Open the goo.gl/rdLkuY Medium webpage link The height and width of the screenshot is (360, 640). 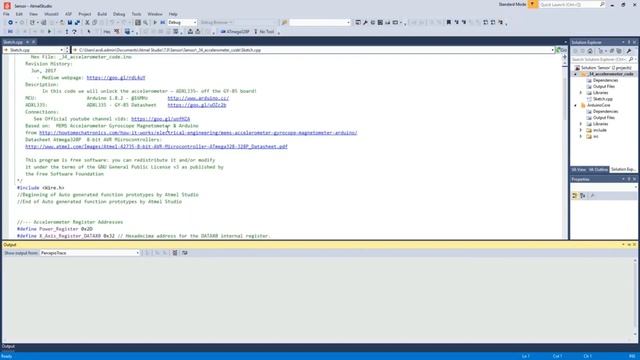point(116,78)
